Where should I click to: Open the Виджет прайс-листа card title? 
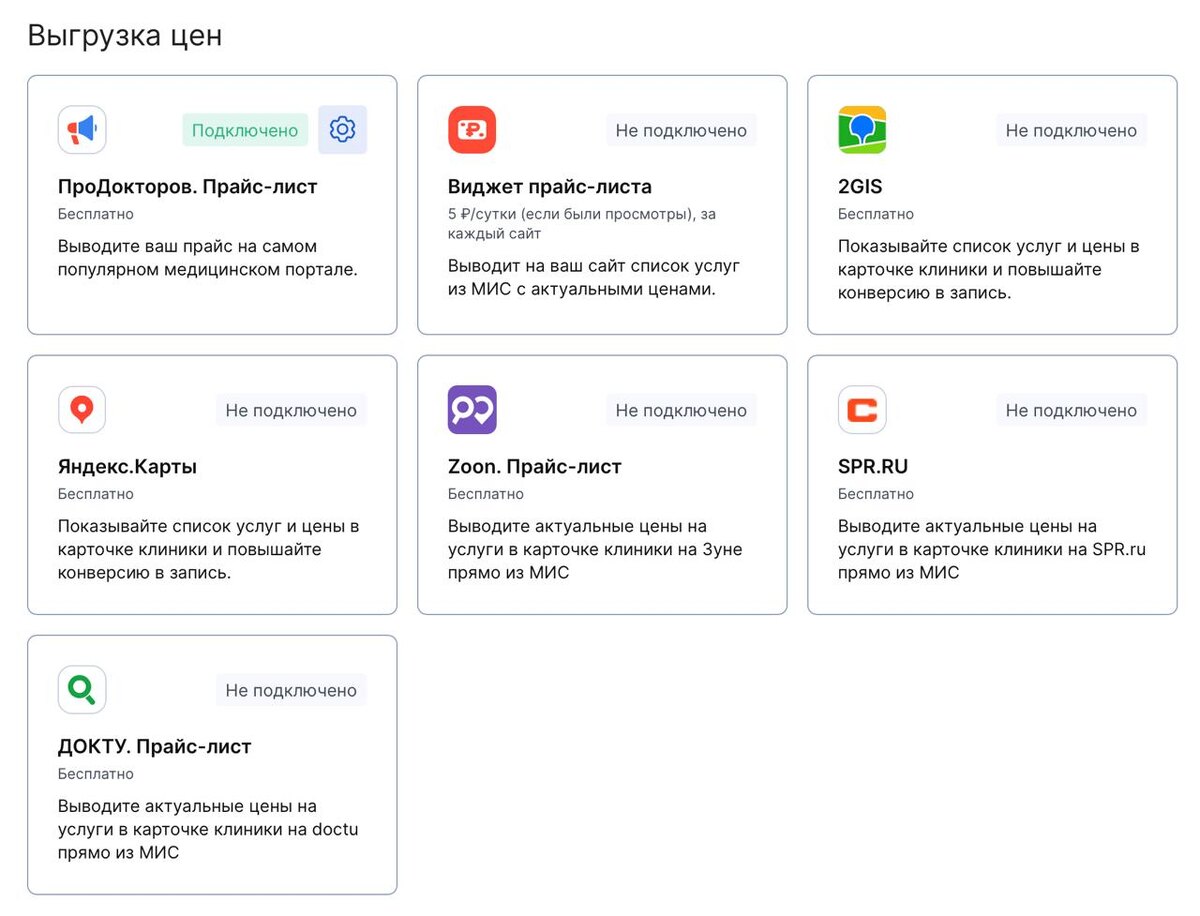click(550, 187)
